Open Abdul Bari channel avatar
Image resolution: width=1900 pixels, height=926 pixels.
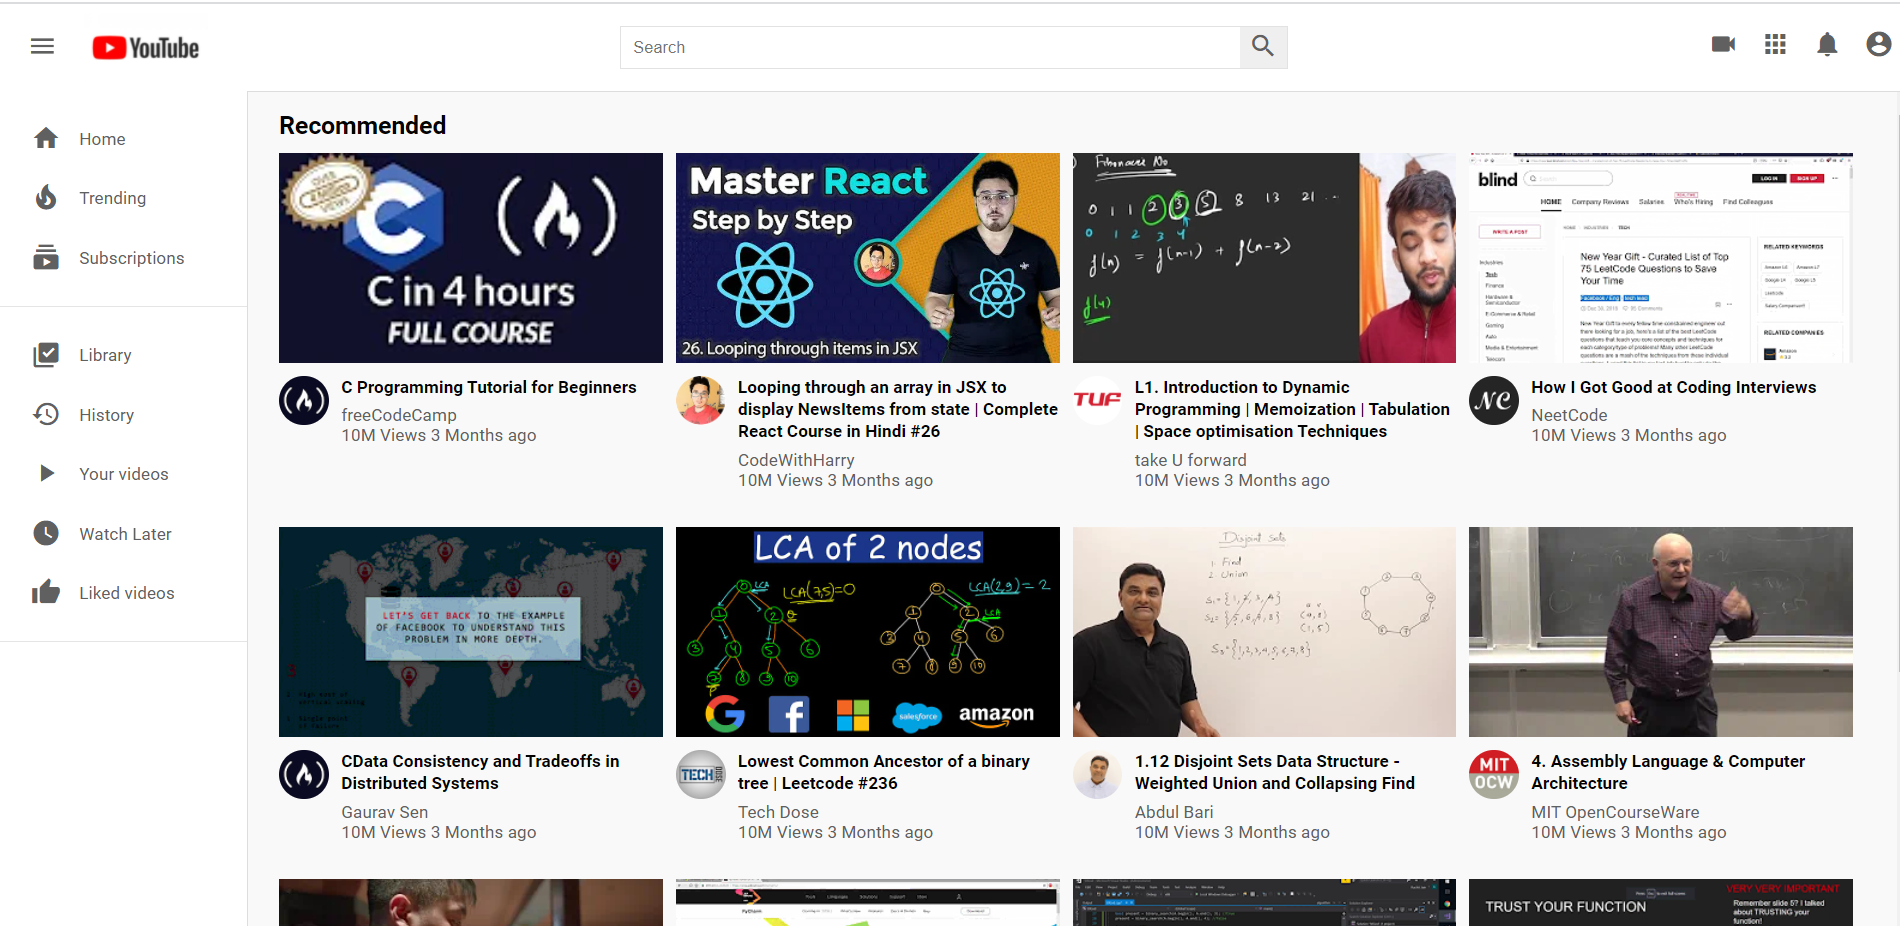click(1097, 775)
